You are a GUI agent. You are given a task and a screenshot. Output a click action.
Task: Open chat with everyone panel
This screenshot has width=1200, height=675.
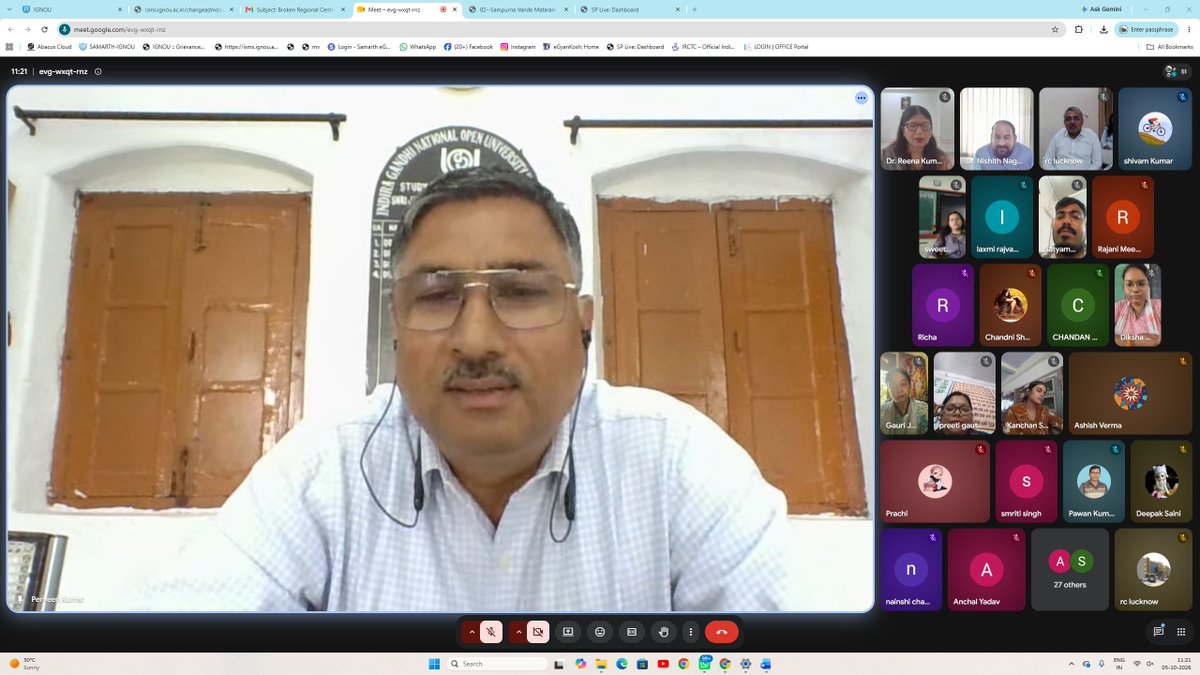coord(1158,632)
